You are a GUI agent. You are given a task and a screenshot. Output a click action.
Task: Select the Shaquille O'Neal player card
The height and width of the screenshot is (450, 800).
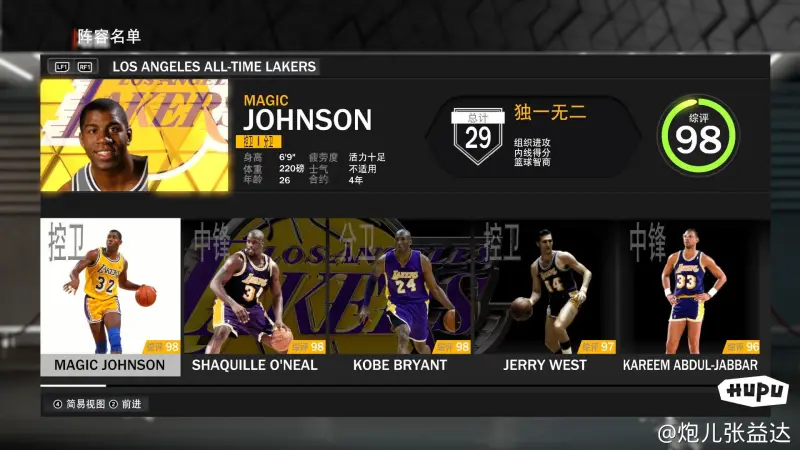pyautogui.click(x=255, y=297)
